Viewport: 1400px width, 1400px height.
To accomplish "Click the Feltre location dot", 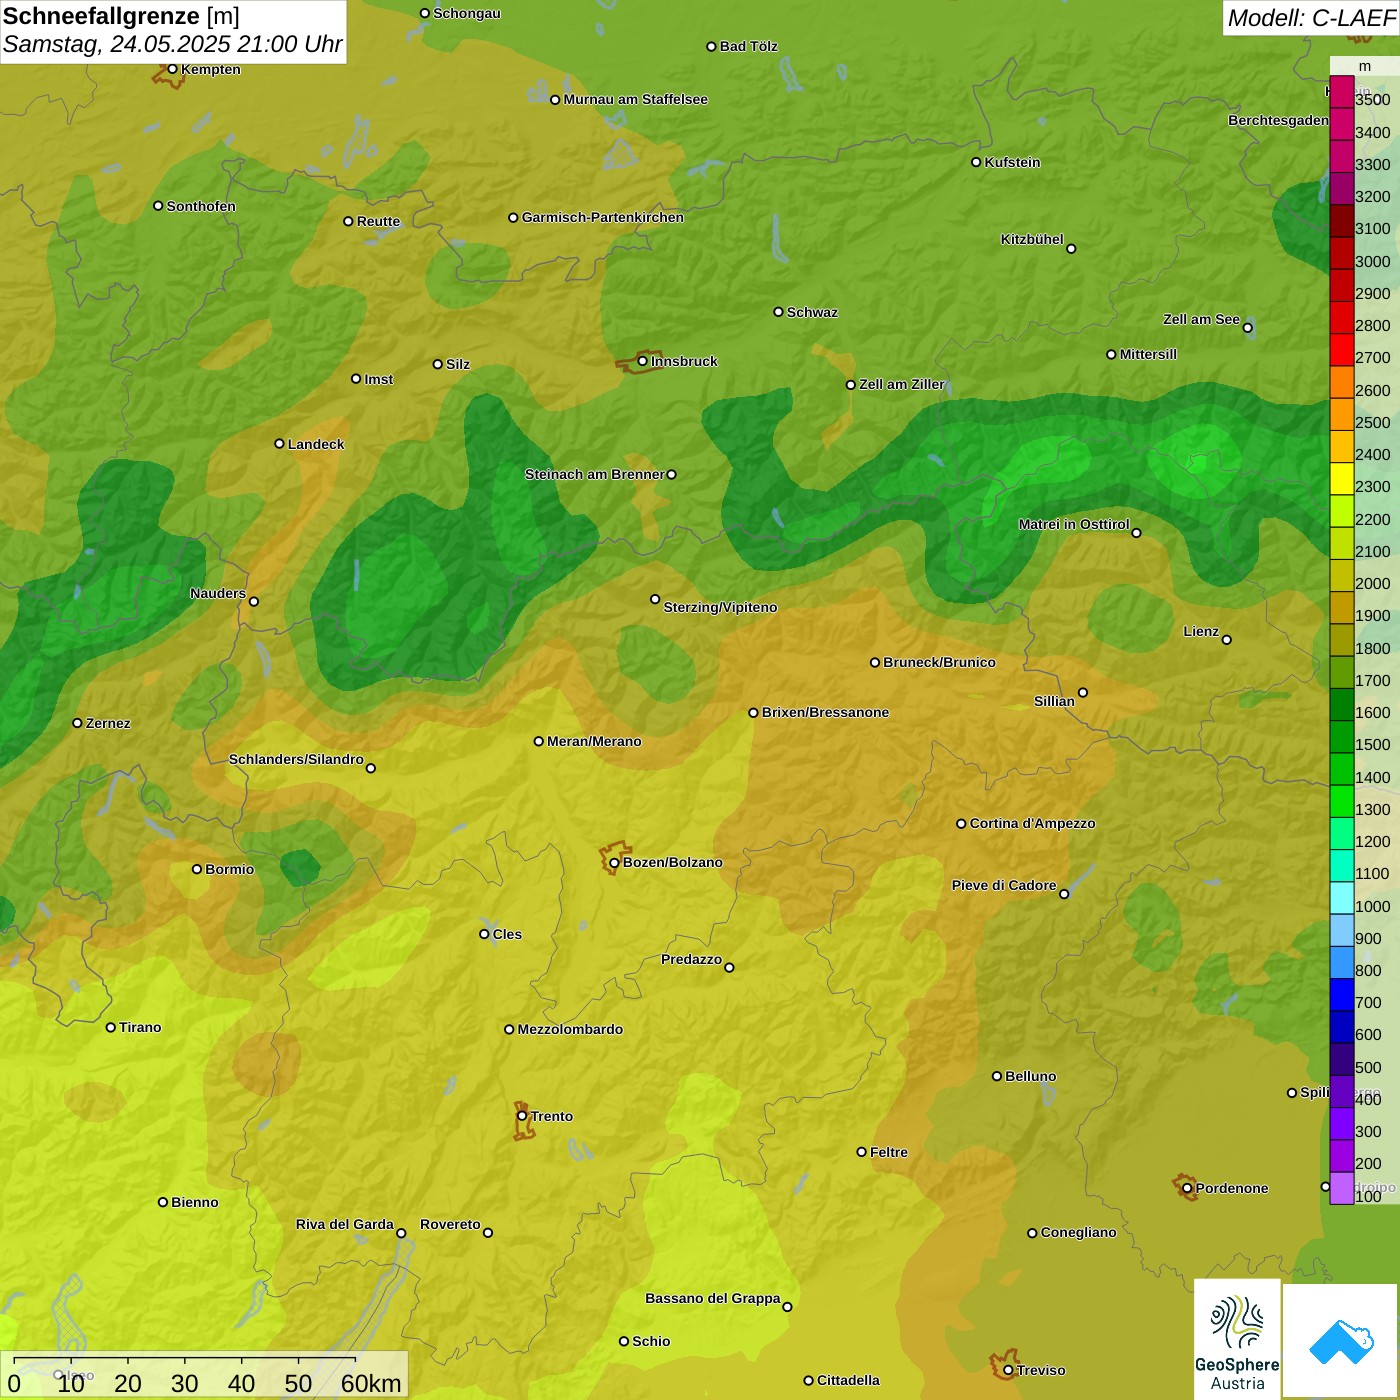I will 861,1152.
